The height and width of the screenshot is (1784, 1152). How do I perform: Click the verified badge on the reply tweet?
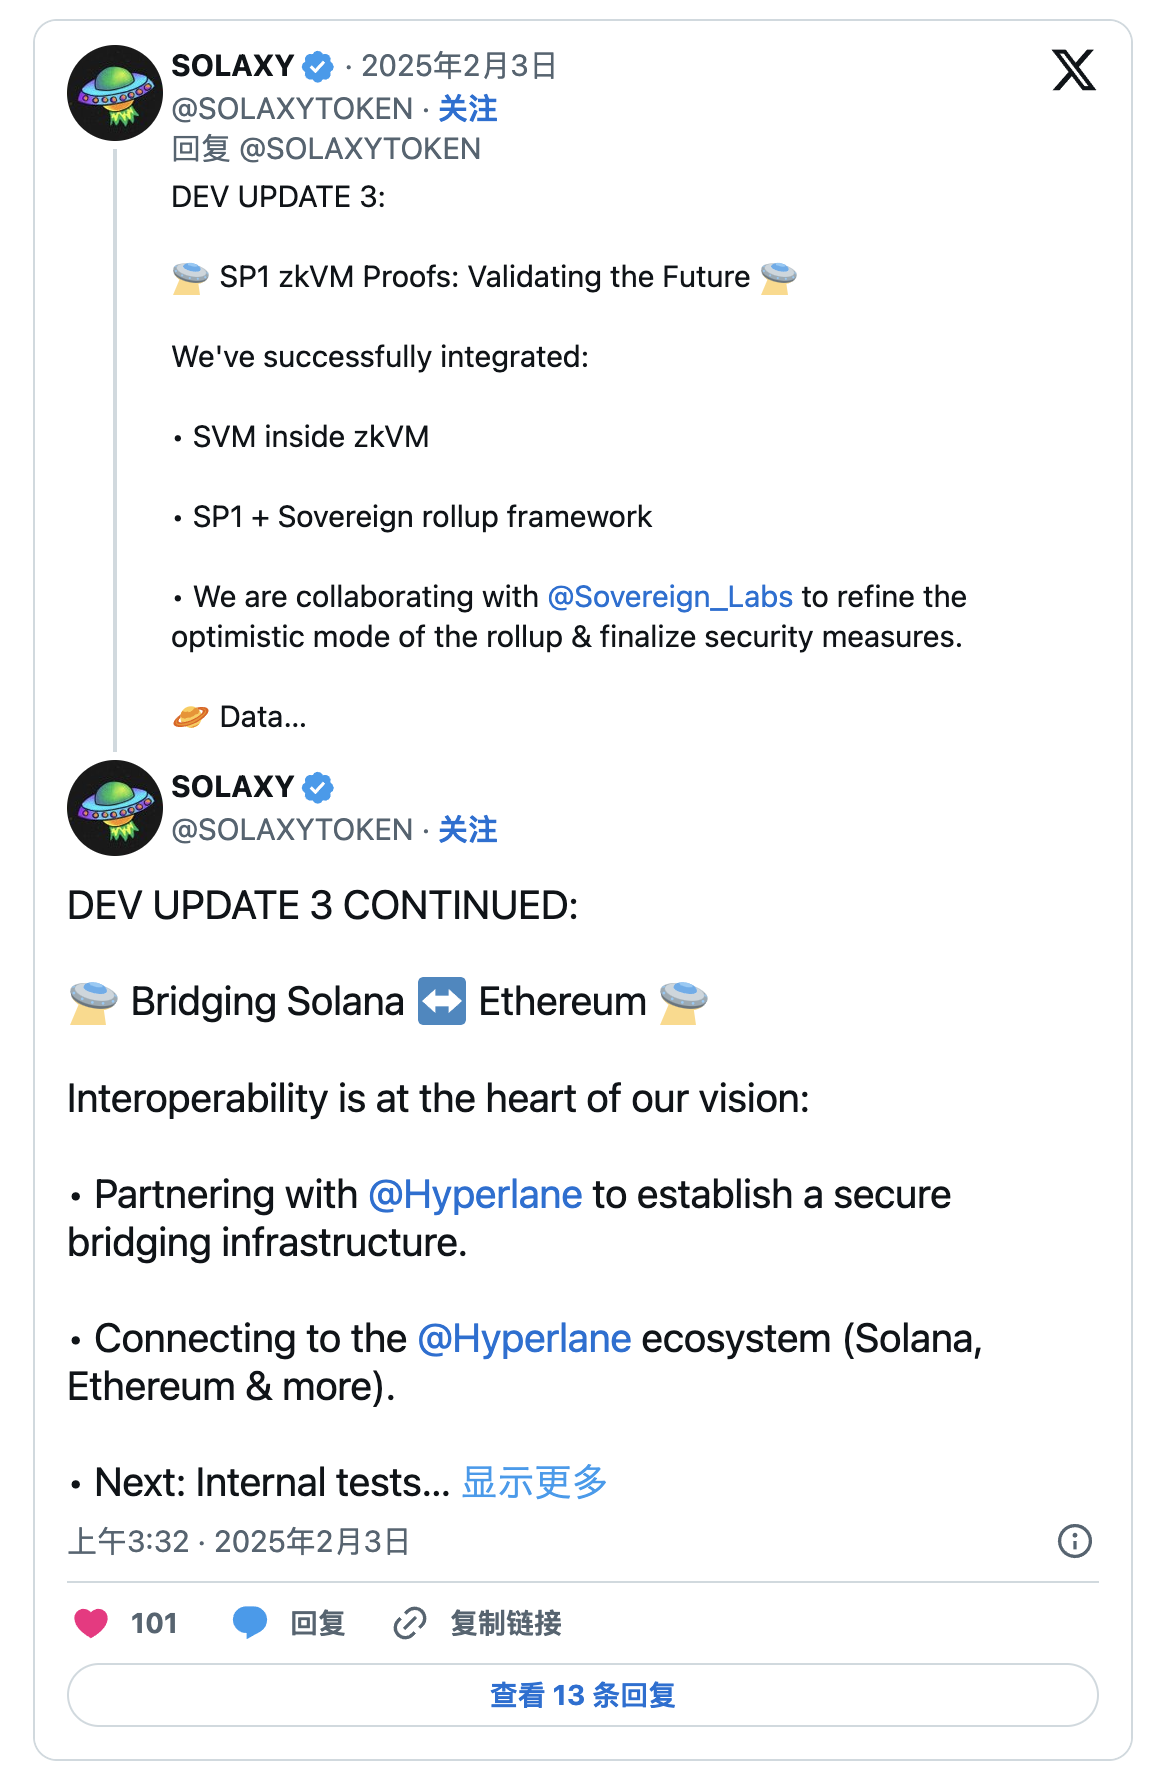click(318, 787)
